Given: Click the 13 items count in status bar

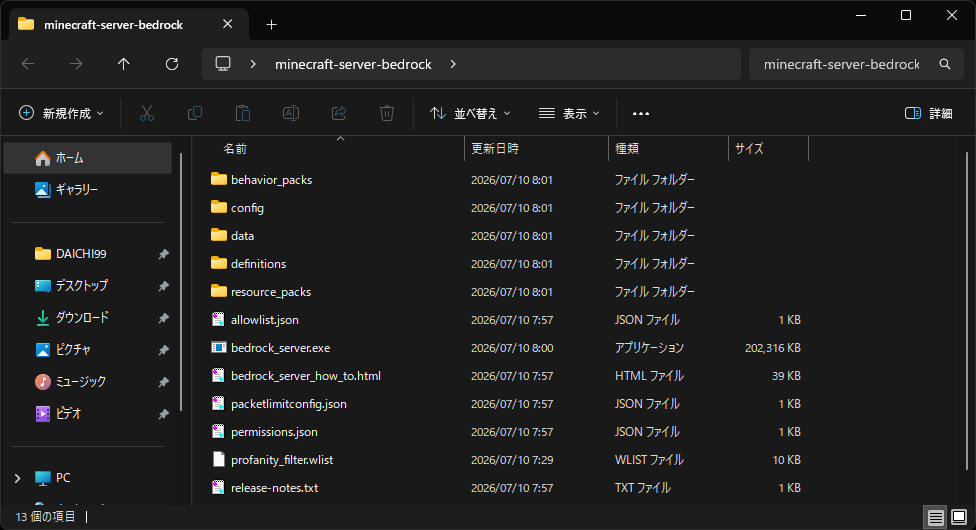Looking at the screenshot, I should tap(45, 516).
